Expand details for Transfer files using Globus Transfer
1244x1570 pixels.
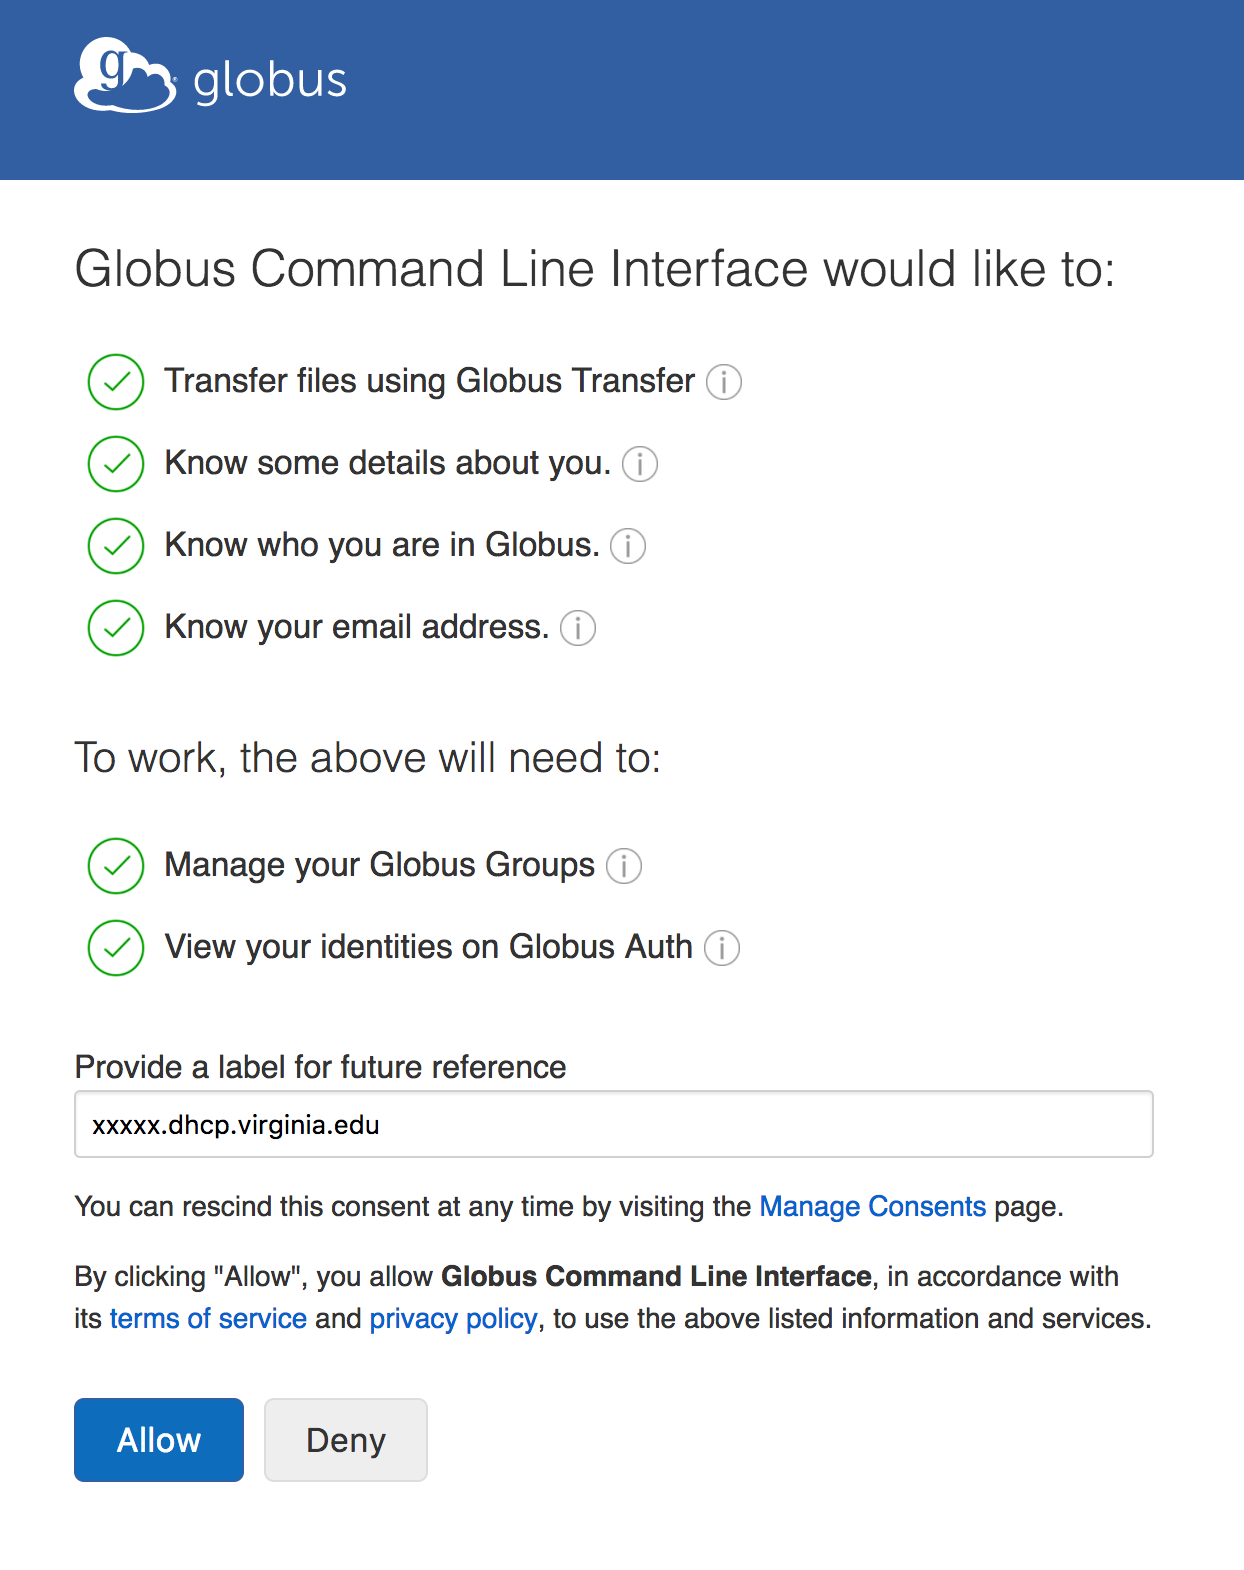click(724, 382)
